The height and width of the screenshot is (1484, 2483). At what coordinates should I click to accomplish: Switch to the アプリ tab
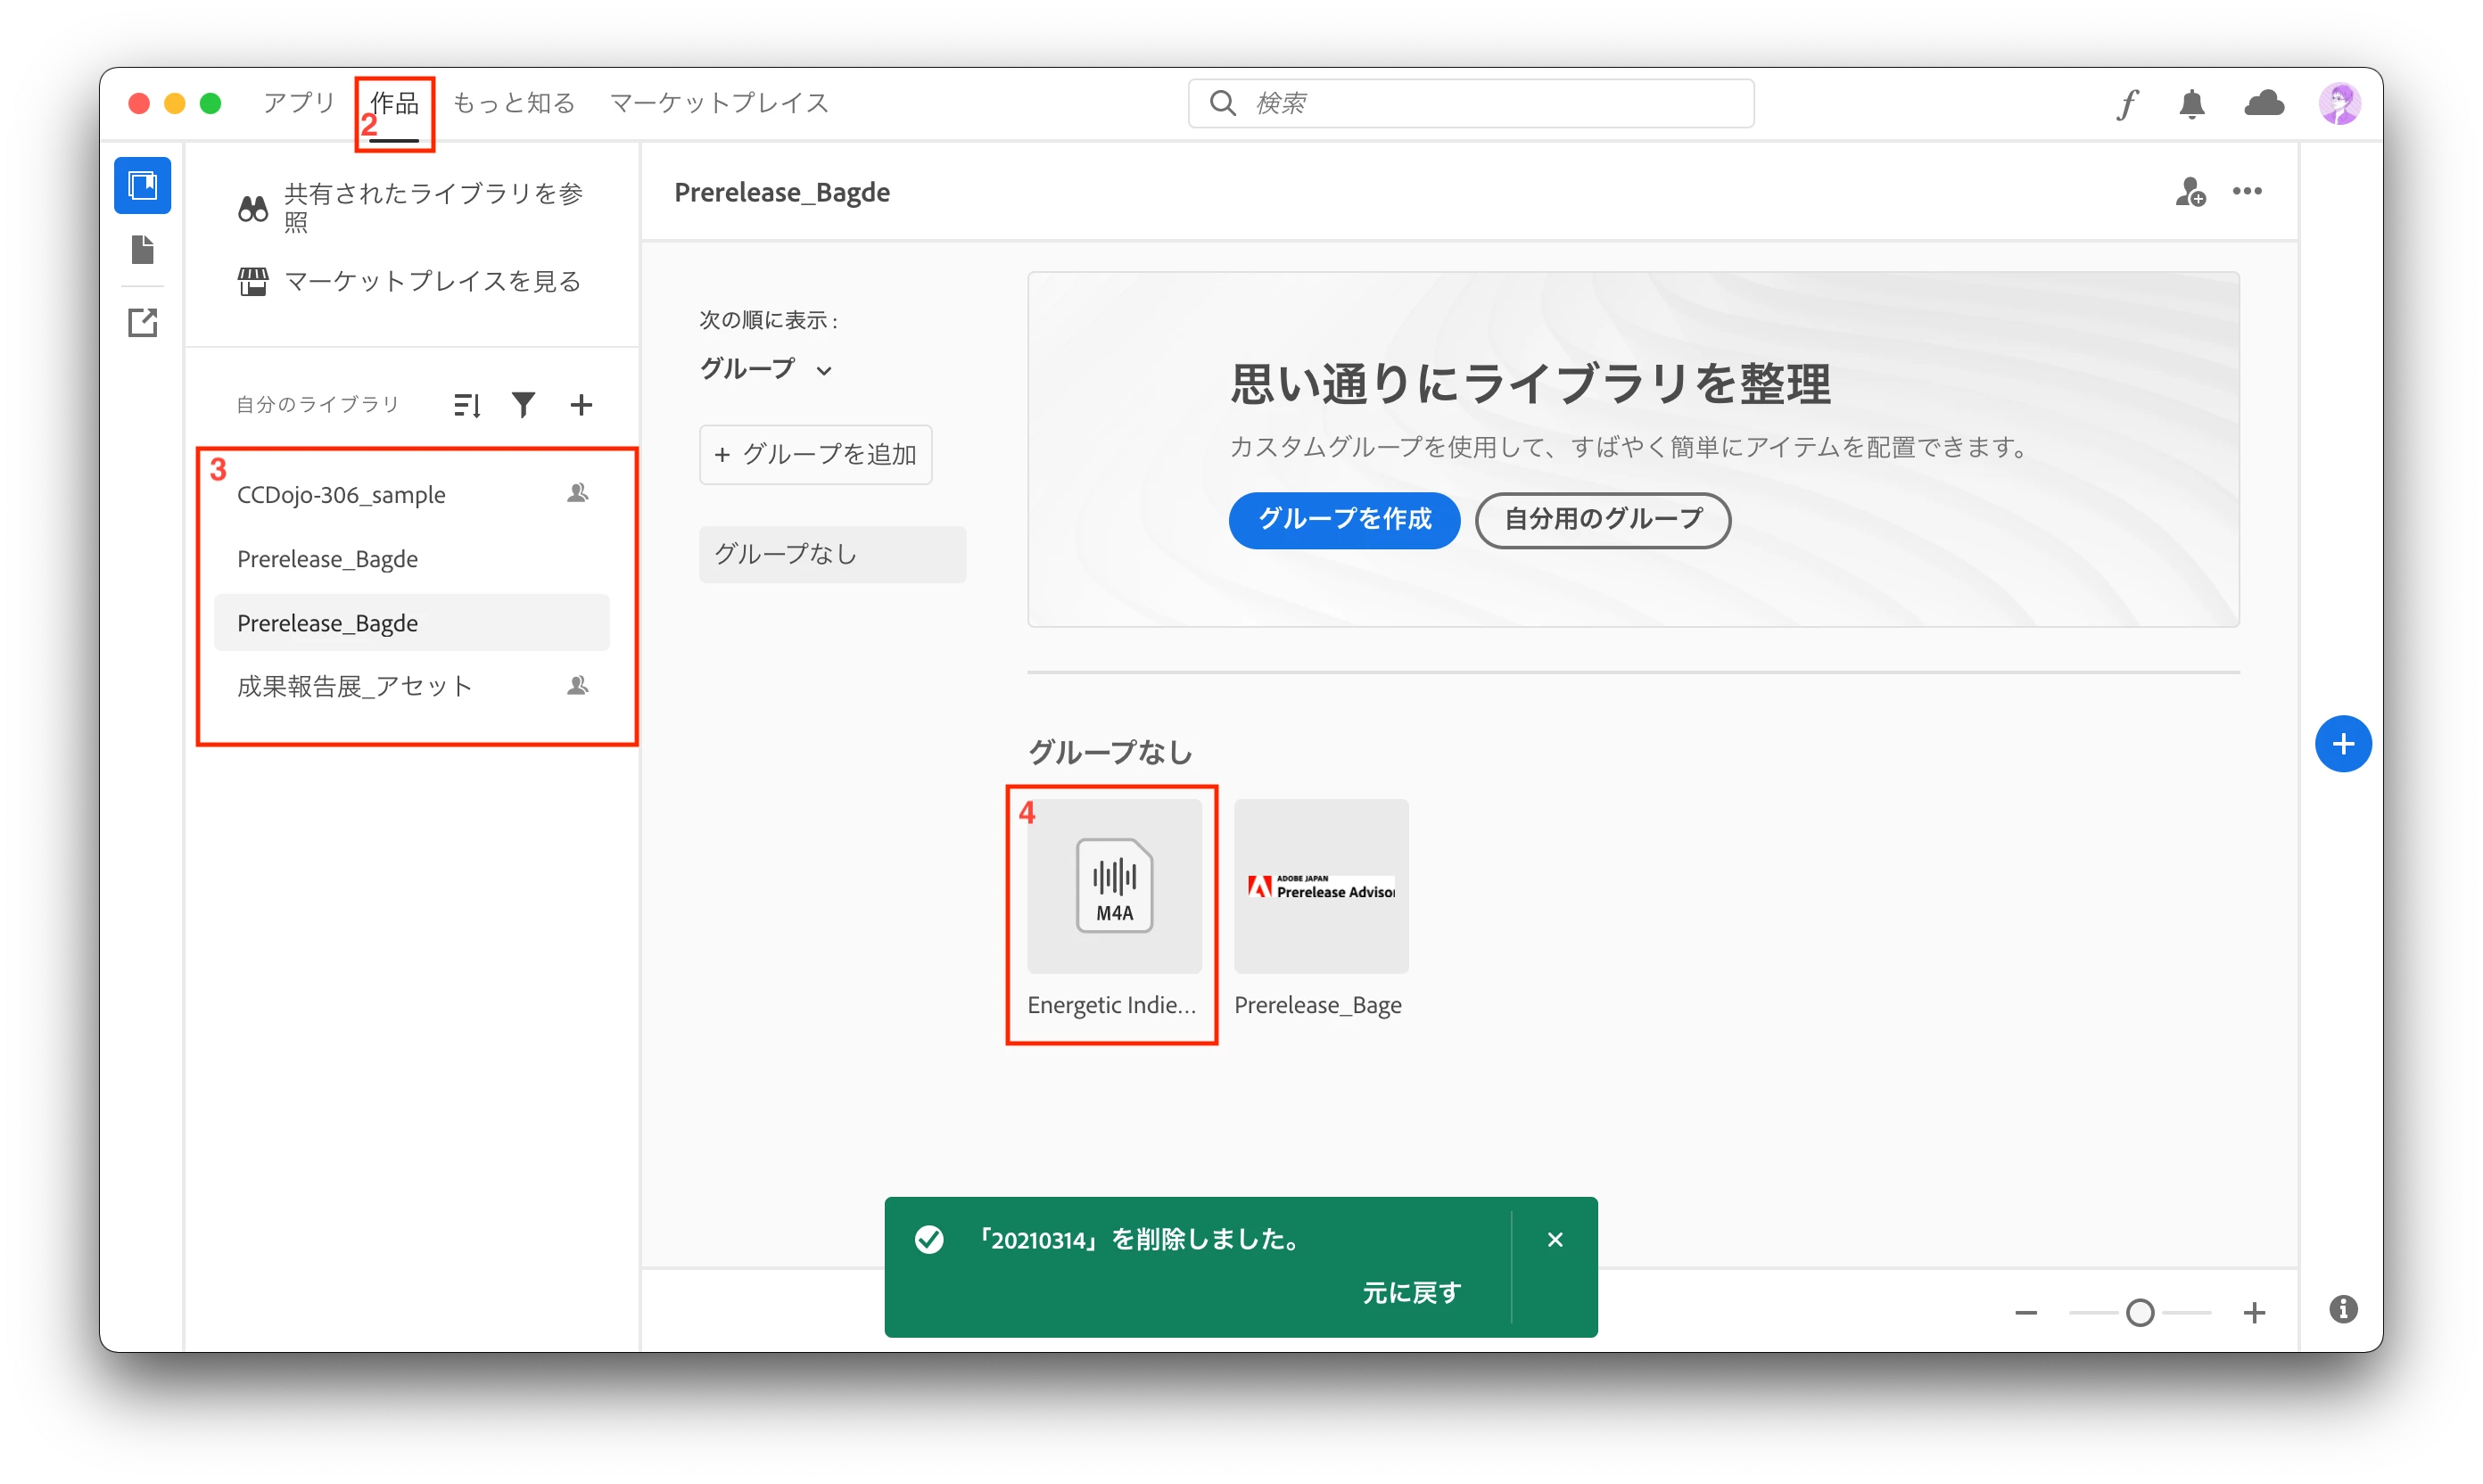[x=298, y=103]
